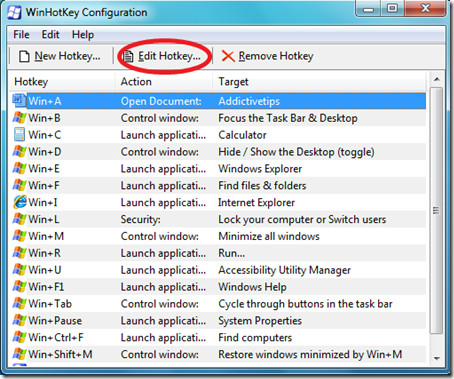Click the Word document icon for Win+A
This screenshot has width=454, height=379.
[x=19, y=101]
